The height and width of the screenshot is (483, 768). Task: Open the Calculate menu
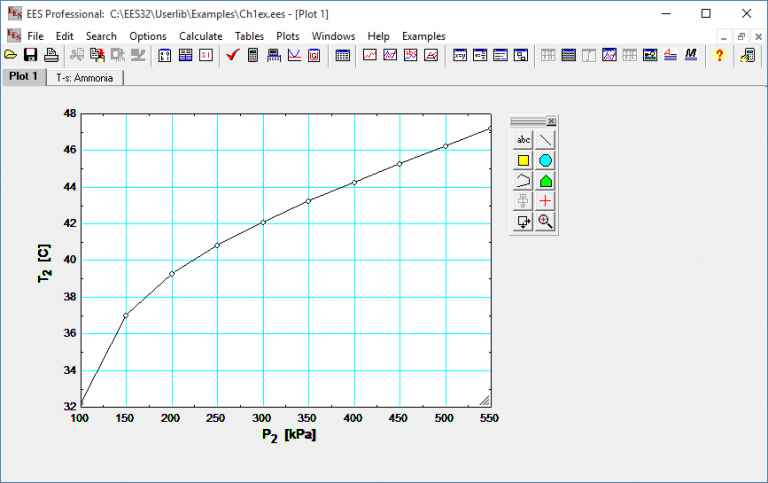200,36
